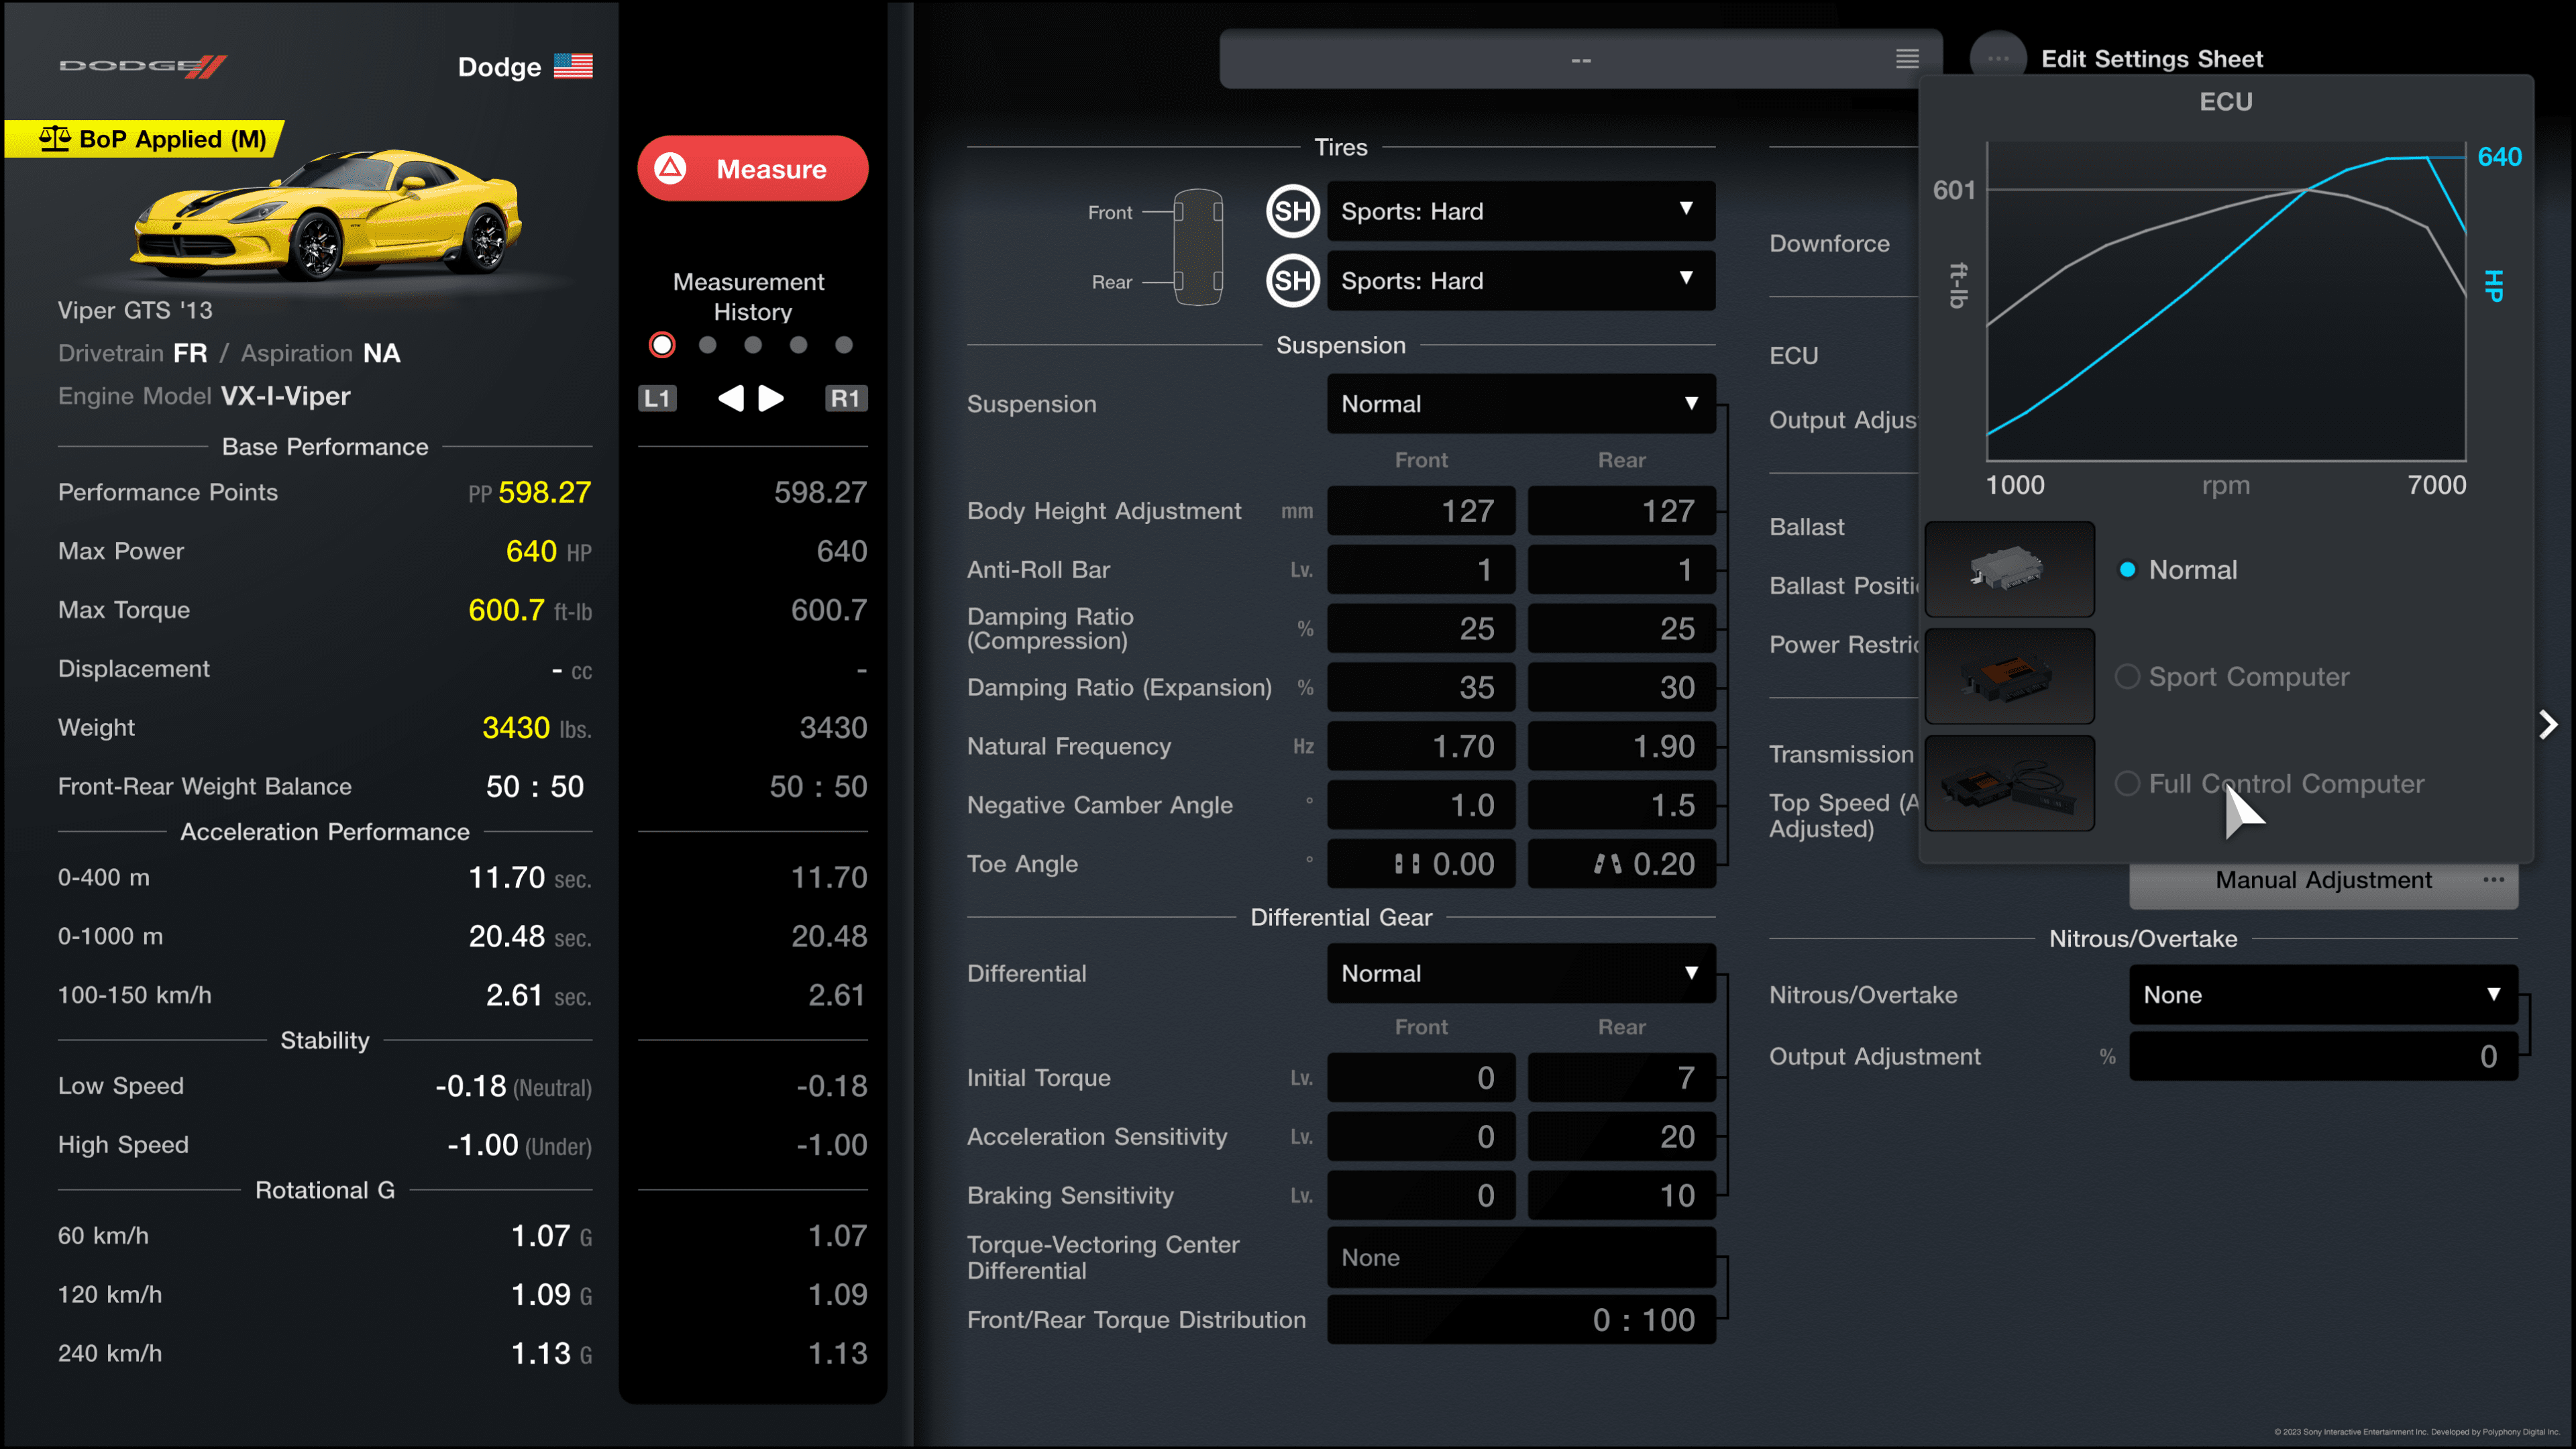Click the L1 shoulder button icon
2576x1449 pixels.
(x=657, y=398)
